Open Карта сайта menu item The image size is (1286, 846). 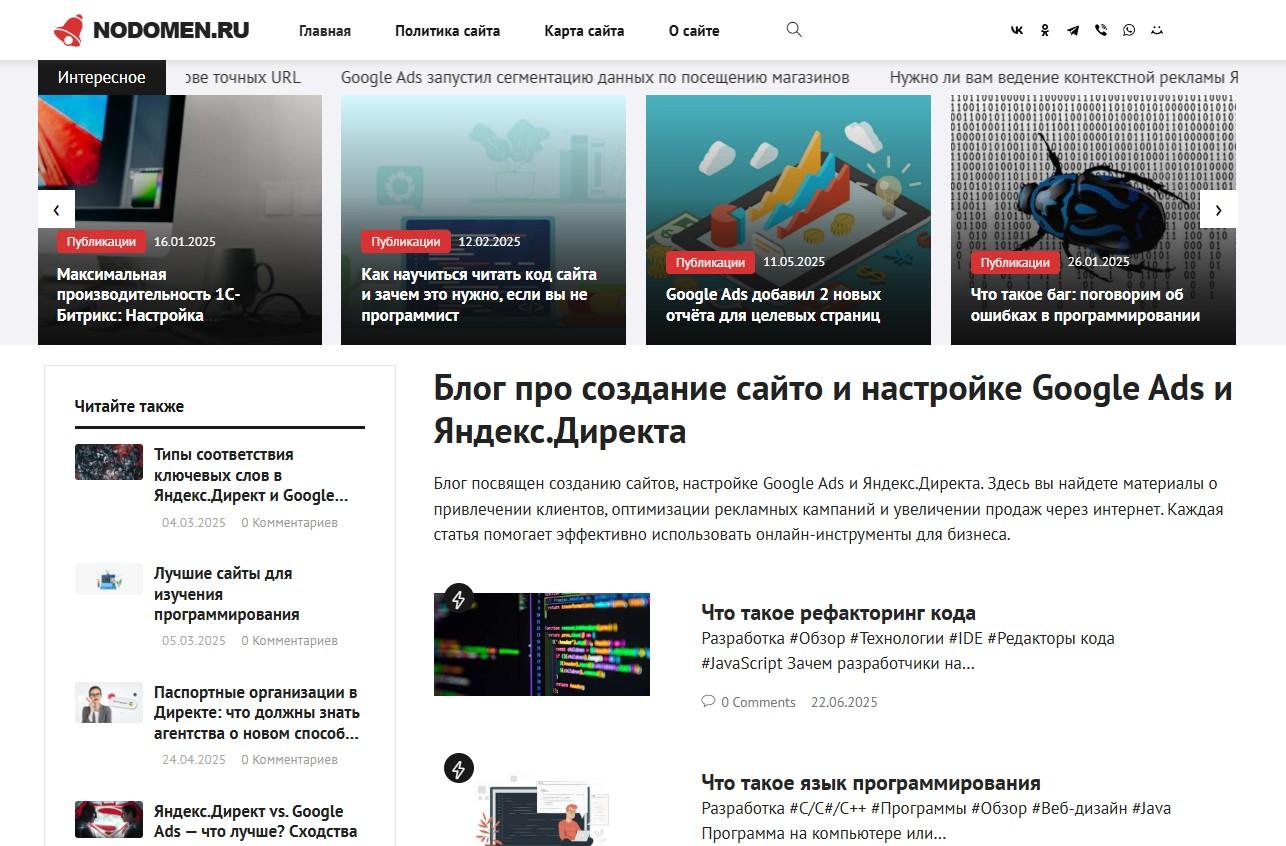pyautogui.click(x=584, y=31)
